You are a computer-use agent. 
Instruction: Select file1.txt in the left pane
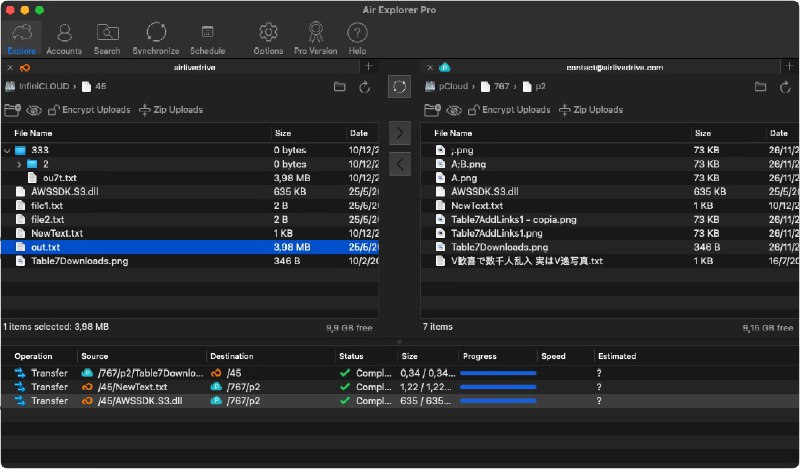(x=190, y=206)
